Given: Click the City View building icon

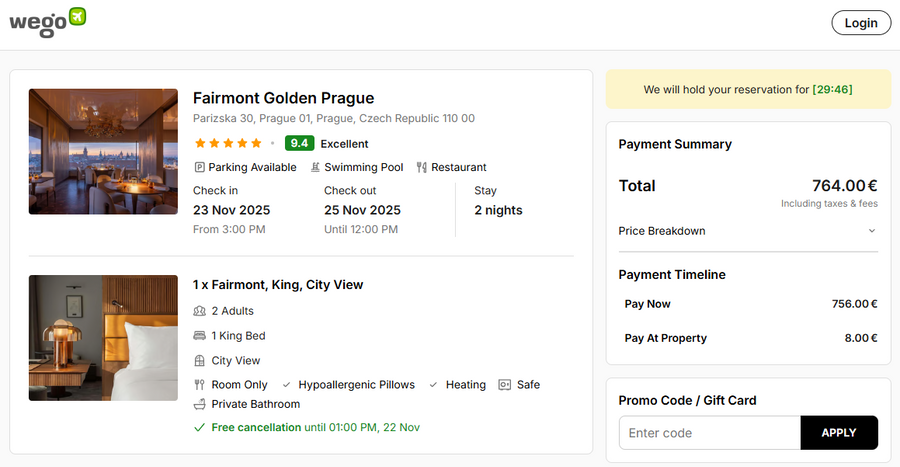Looking at the screenshot, I should (x=200, y=361).
